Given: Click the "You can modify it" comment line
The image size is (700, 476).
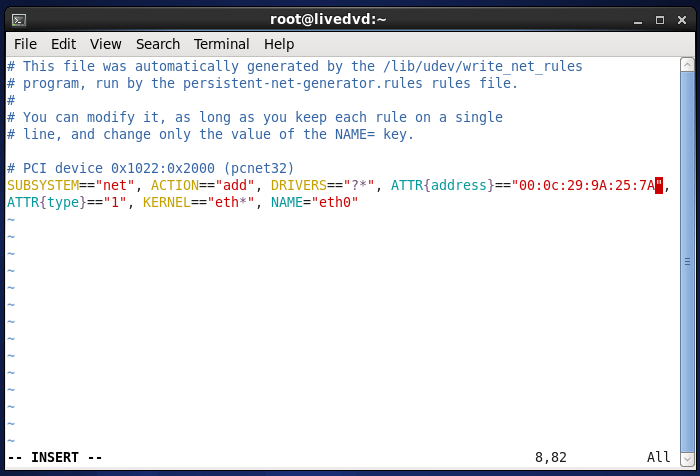Looking at the screenshot, I should [x=255, y=117].
